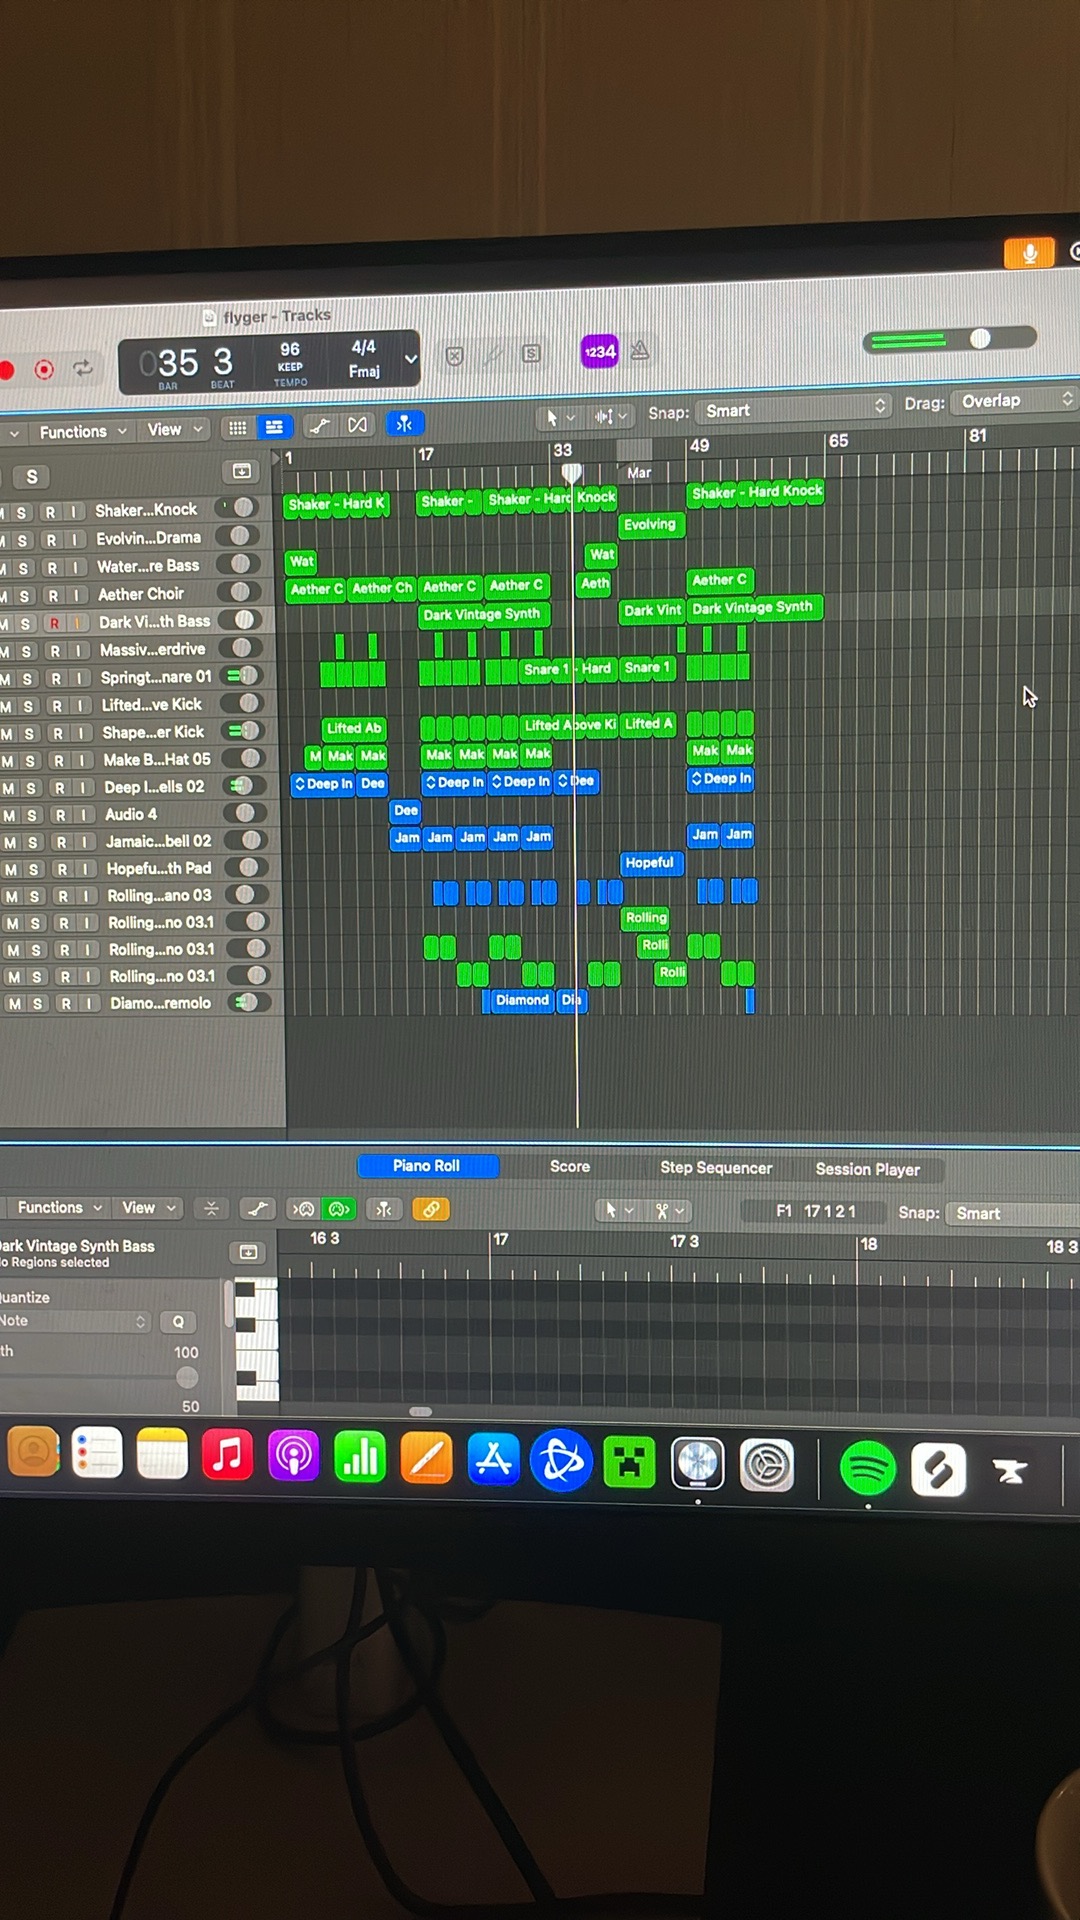
Task: Open the Piano Roll Functions menu
Action: [x=59, y=1208]
